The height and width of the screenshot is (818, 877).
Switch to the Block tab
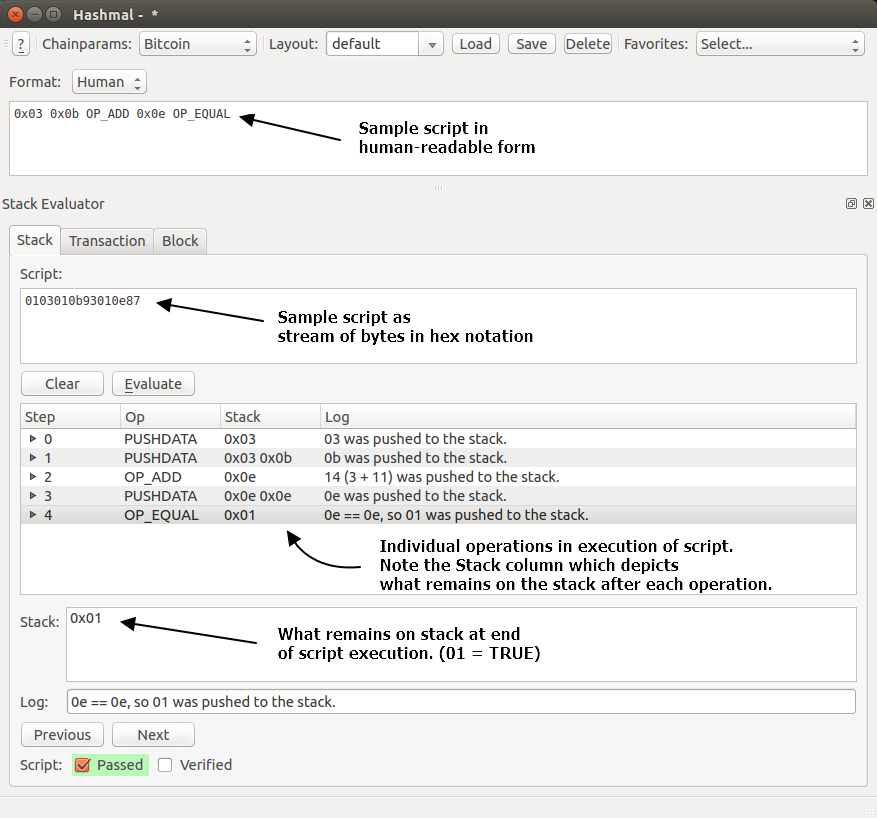180,241
